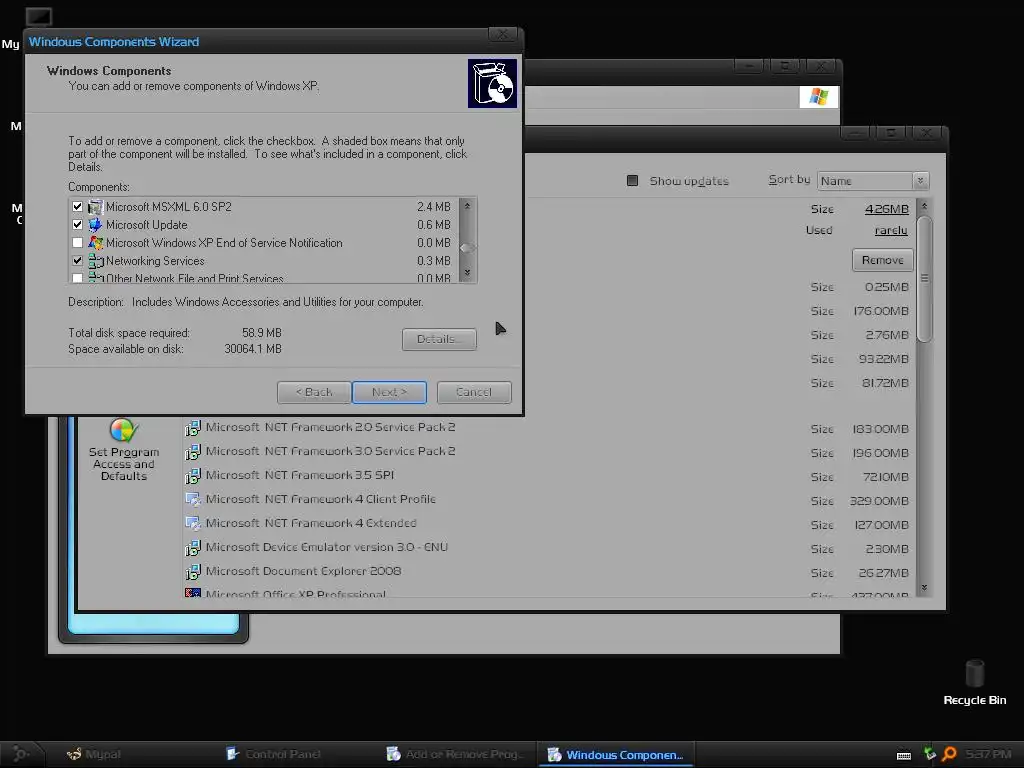This screenshot has width=1024, height=768.
Task: Click the Back button in the wizard
Action: (314, 392)
